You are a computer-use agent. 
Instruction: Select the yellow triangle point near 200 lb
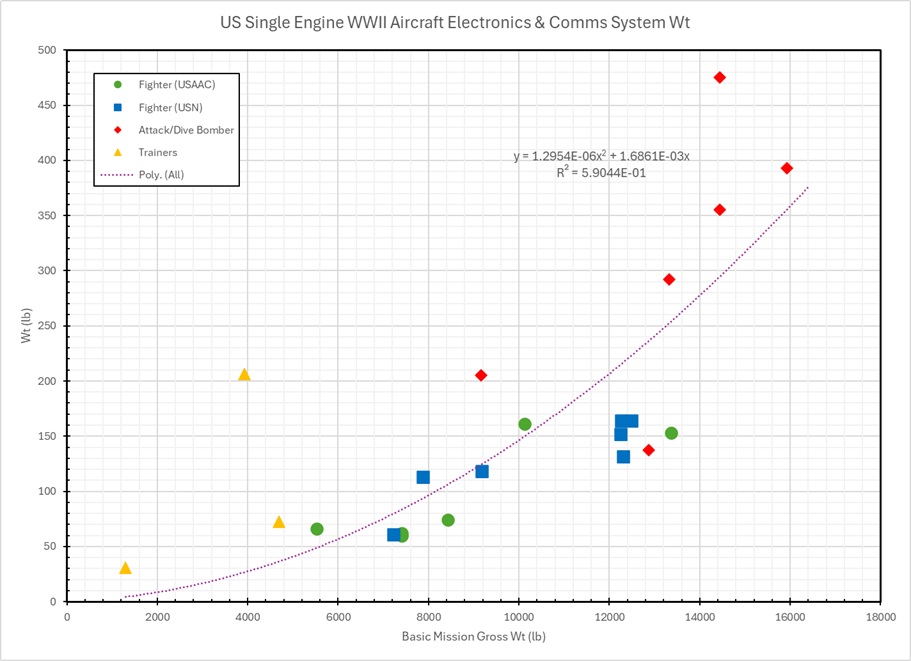coord(244,375)
